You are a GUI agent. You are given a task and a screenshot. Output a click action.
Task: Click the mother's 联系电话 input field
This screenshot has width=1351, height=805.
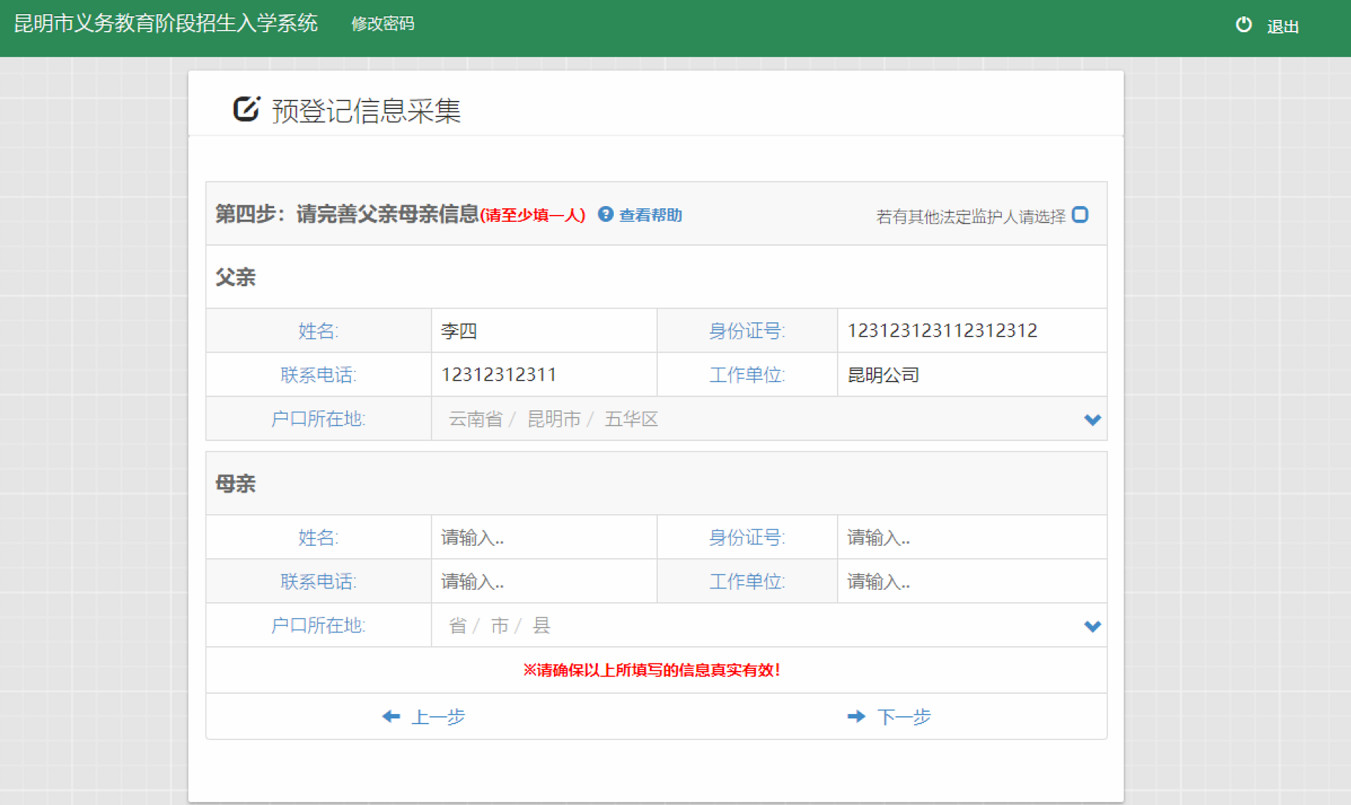click(544, 581)
